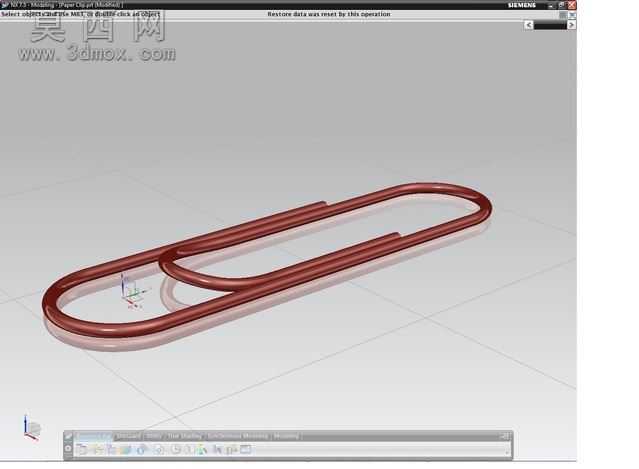Click the status message 'Restore data was reset by this operation'
The image size is (639, 469).
click(329, 14)
